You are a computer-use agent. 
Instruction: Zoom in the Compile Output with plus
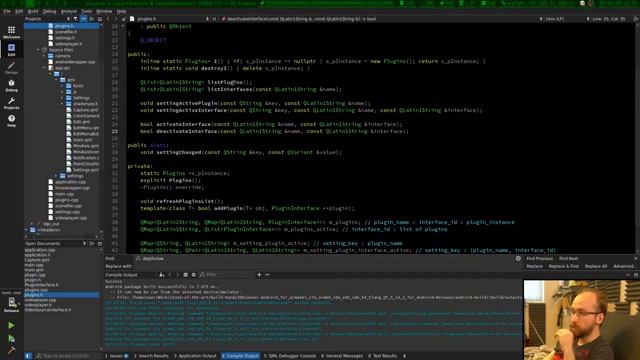(x=259, y=275)
